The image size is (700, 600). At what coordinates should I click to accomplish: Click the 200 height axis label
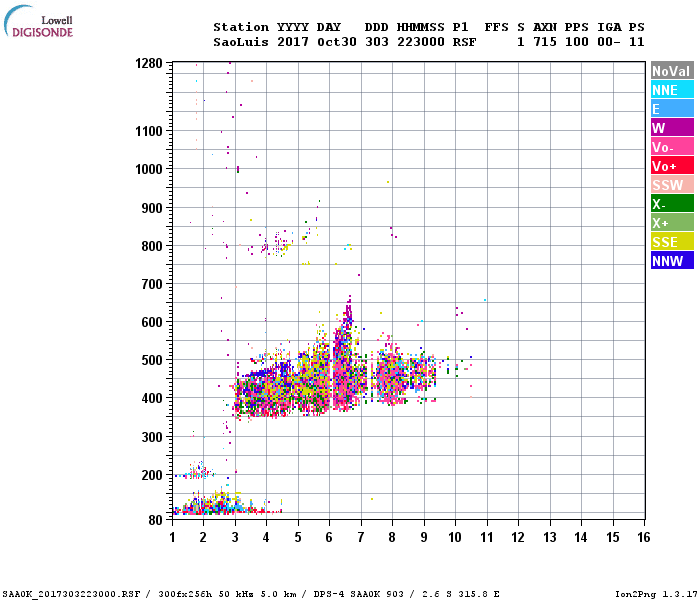coord(152,475)
